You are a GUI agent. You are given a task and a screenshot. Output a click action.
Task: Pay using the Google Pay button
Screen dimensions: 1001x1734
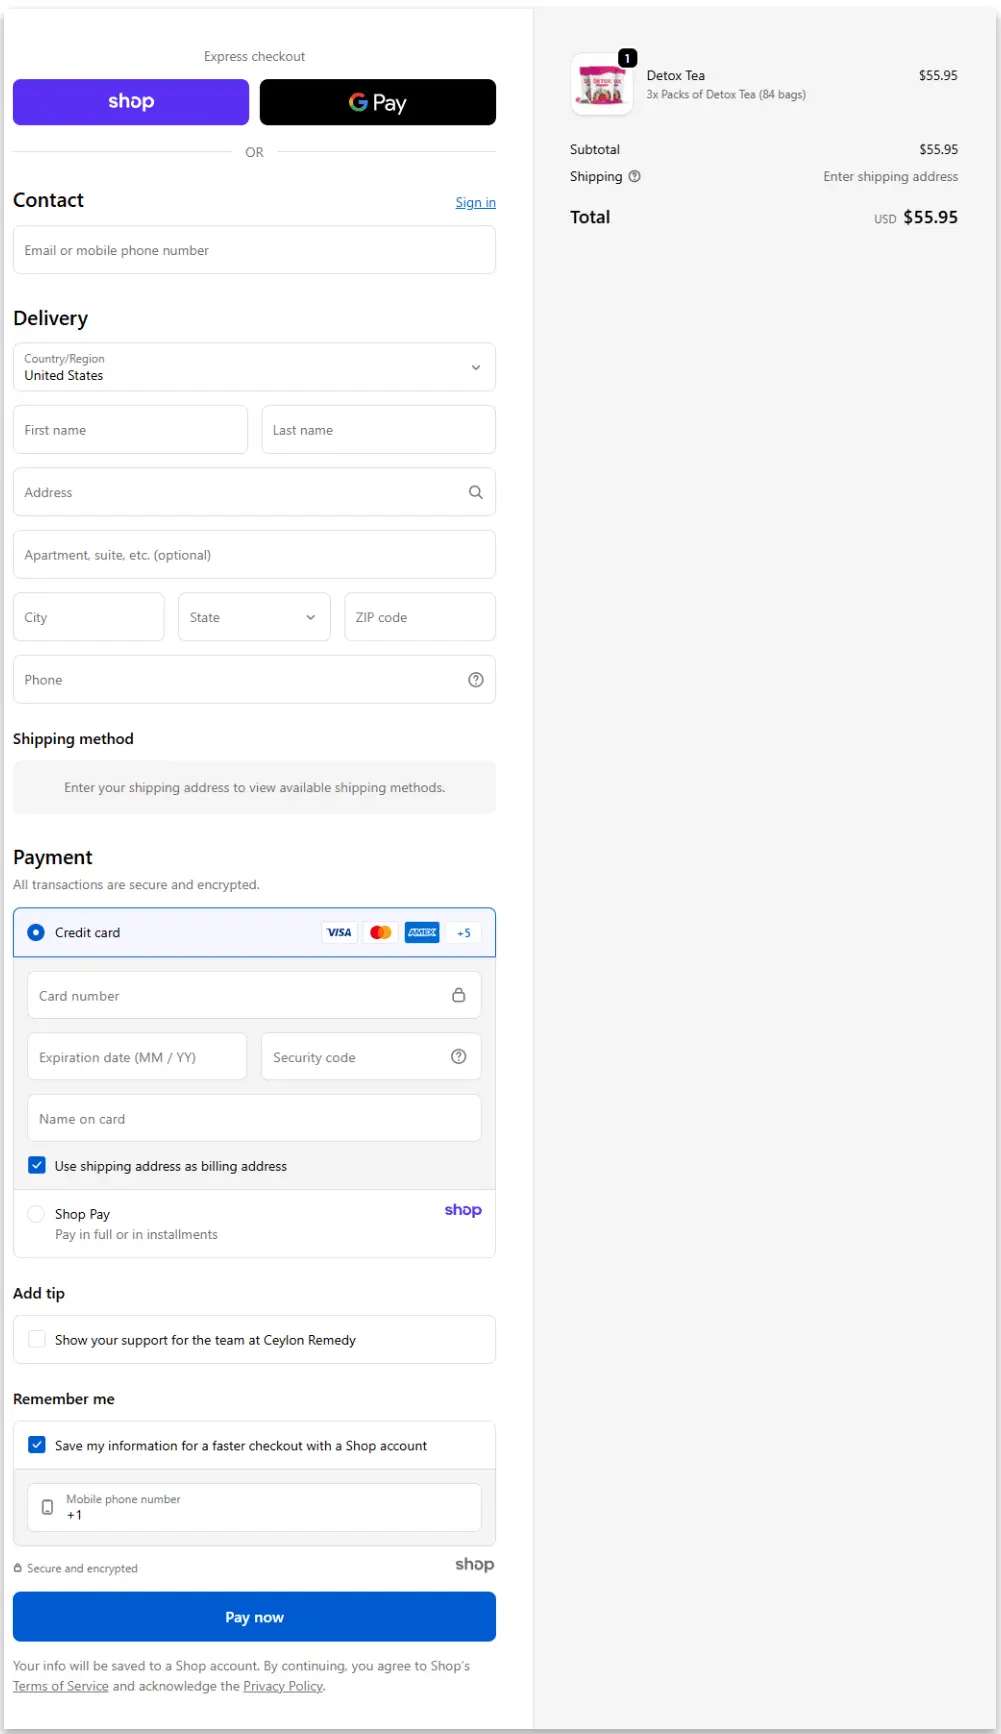[x=377, y=102]
